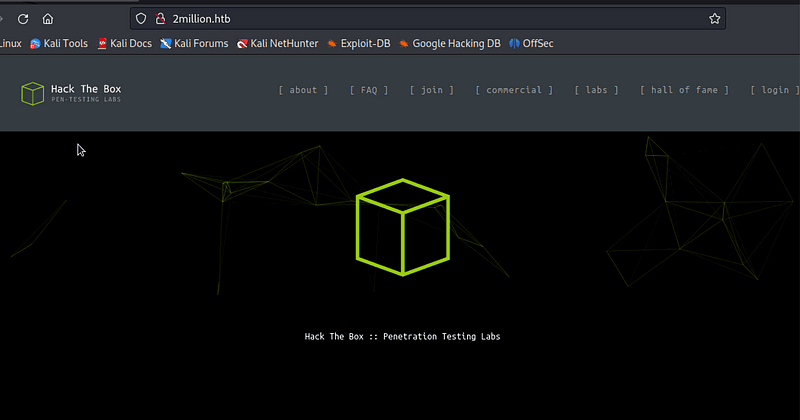The image size is (800, 420).
Task: Go to the browser home page
Action: (48, 18)
